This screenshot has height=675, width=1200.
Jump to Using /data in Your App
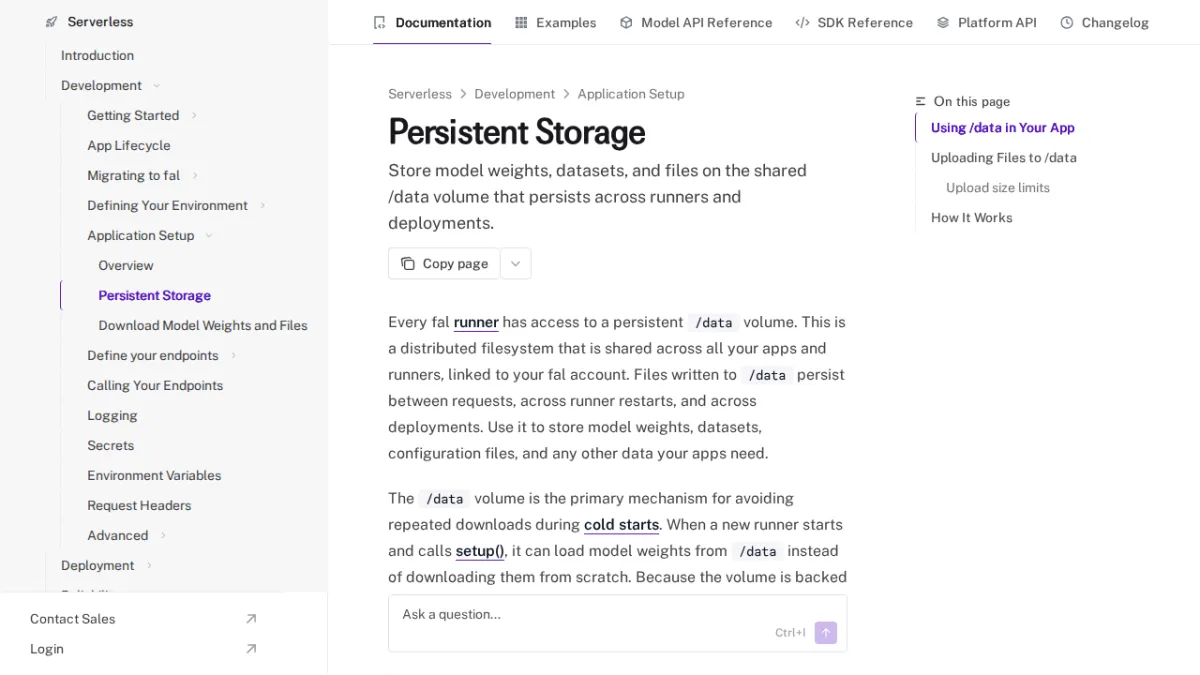(x=1003, y=128)
